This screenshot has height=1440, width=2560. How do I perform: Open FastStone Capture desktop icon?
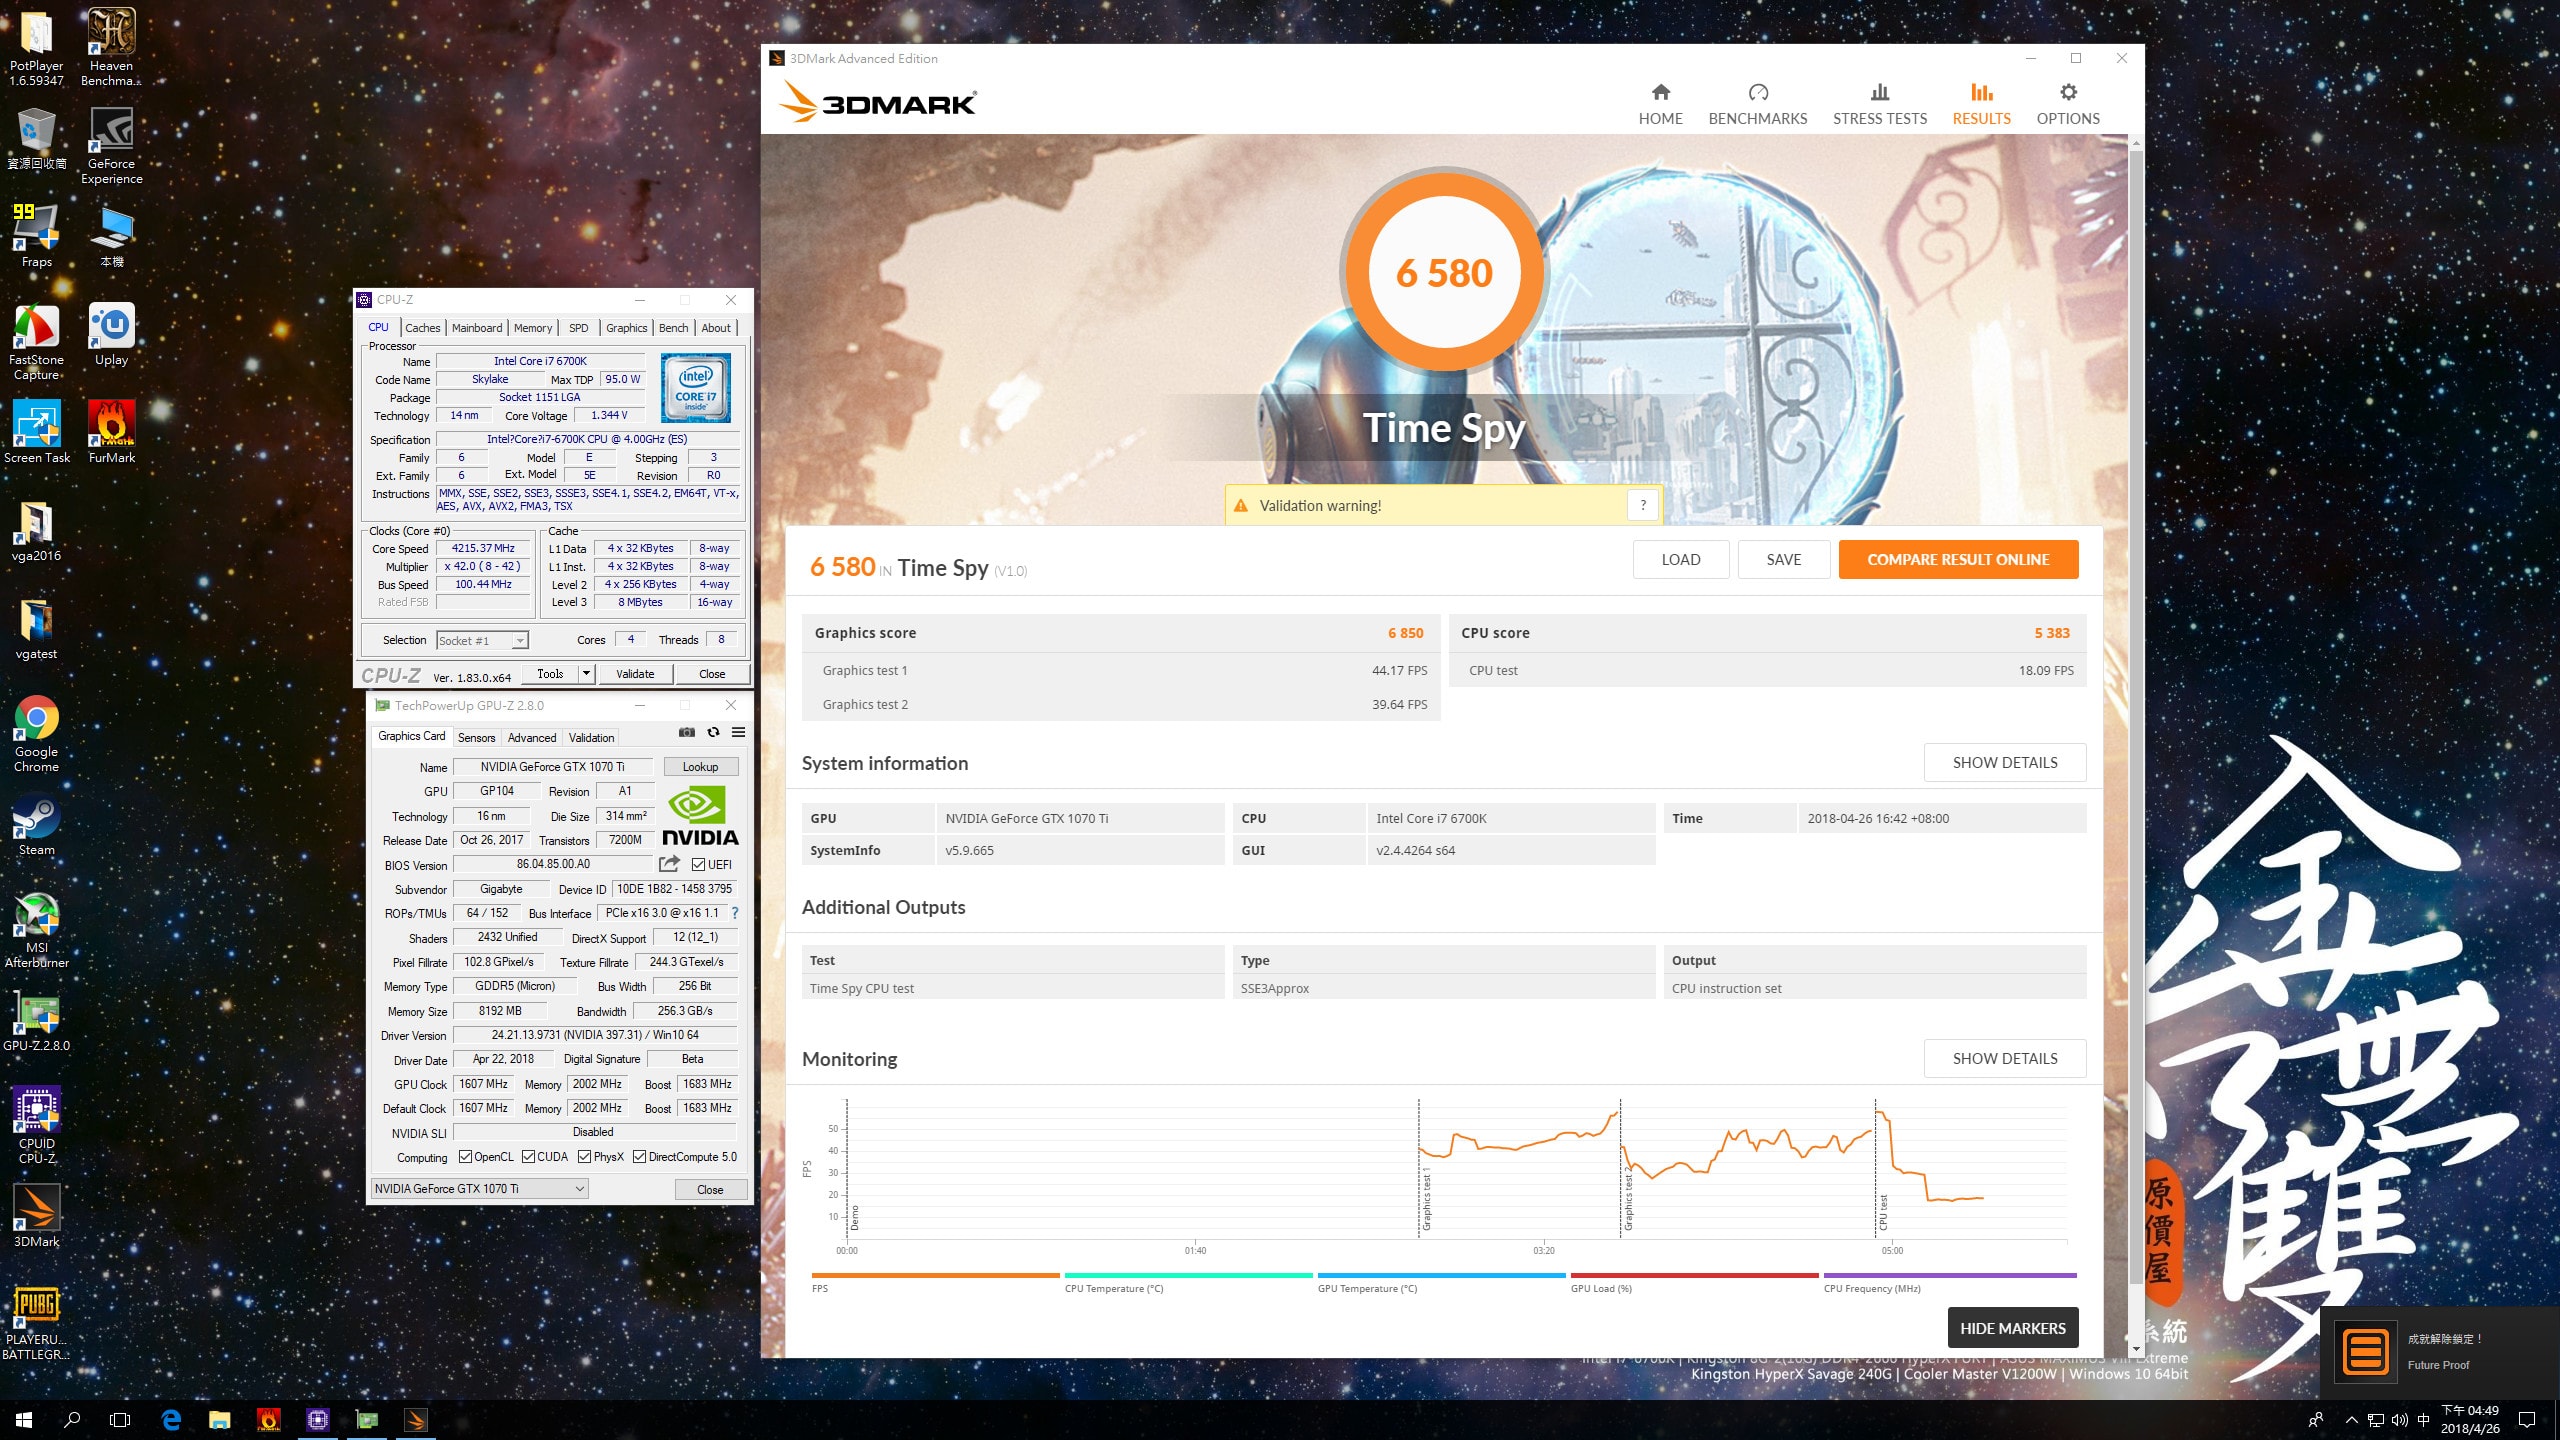[36, 342]
